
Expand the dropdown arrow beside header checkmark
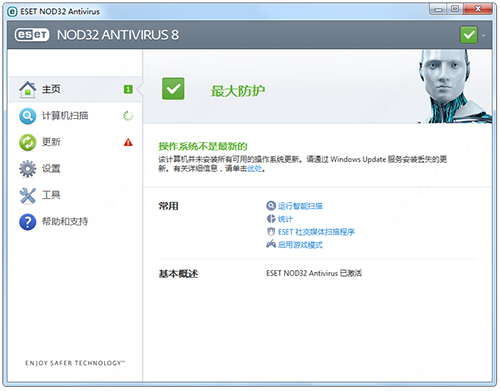click(483, 35)
